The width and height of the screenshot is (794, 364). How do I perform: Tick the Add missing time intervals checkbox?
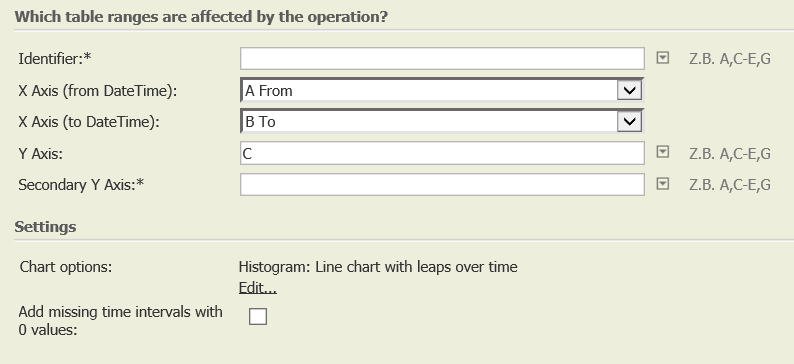[x=258, y=316]
